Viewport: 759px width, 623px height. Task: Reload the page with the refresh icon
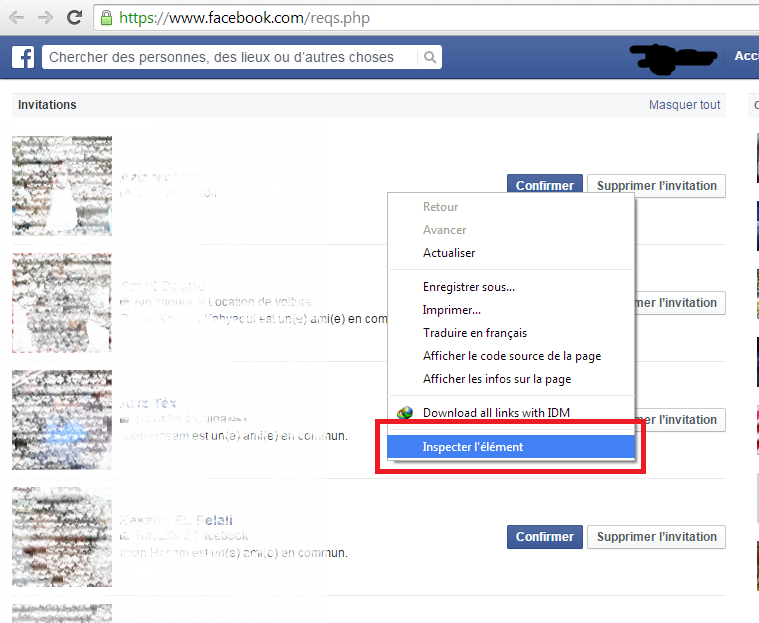point(74,18)
